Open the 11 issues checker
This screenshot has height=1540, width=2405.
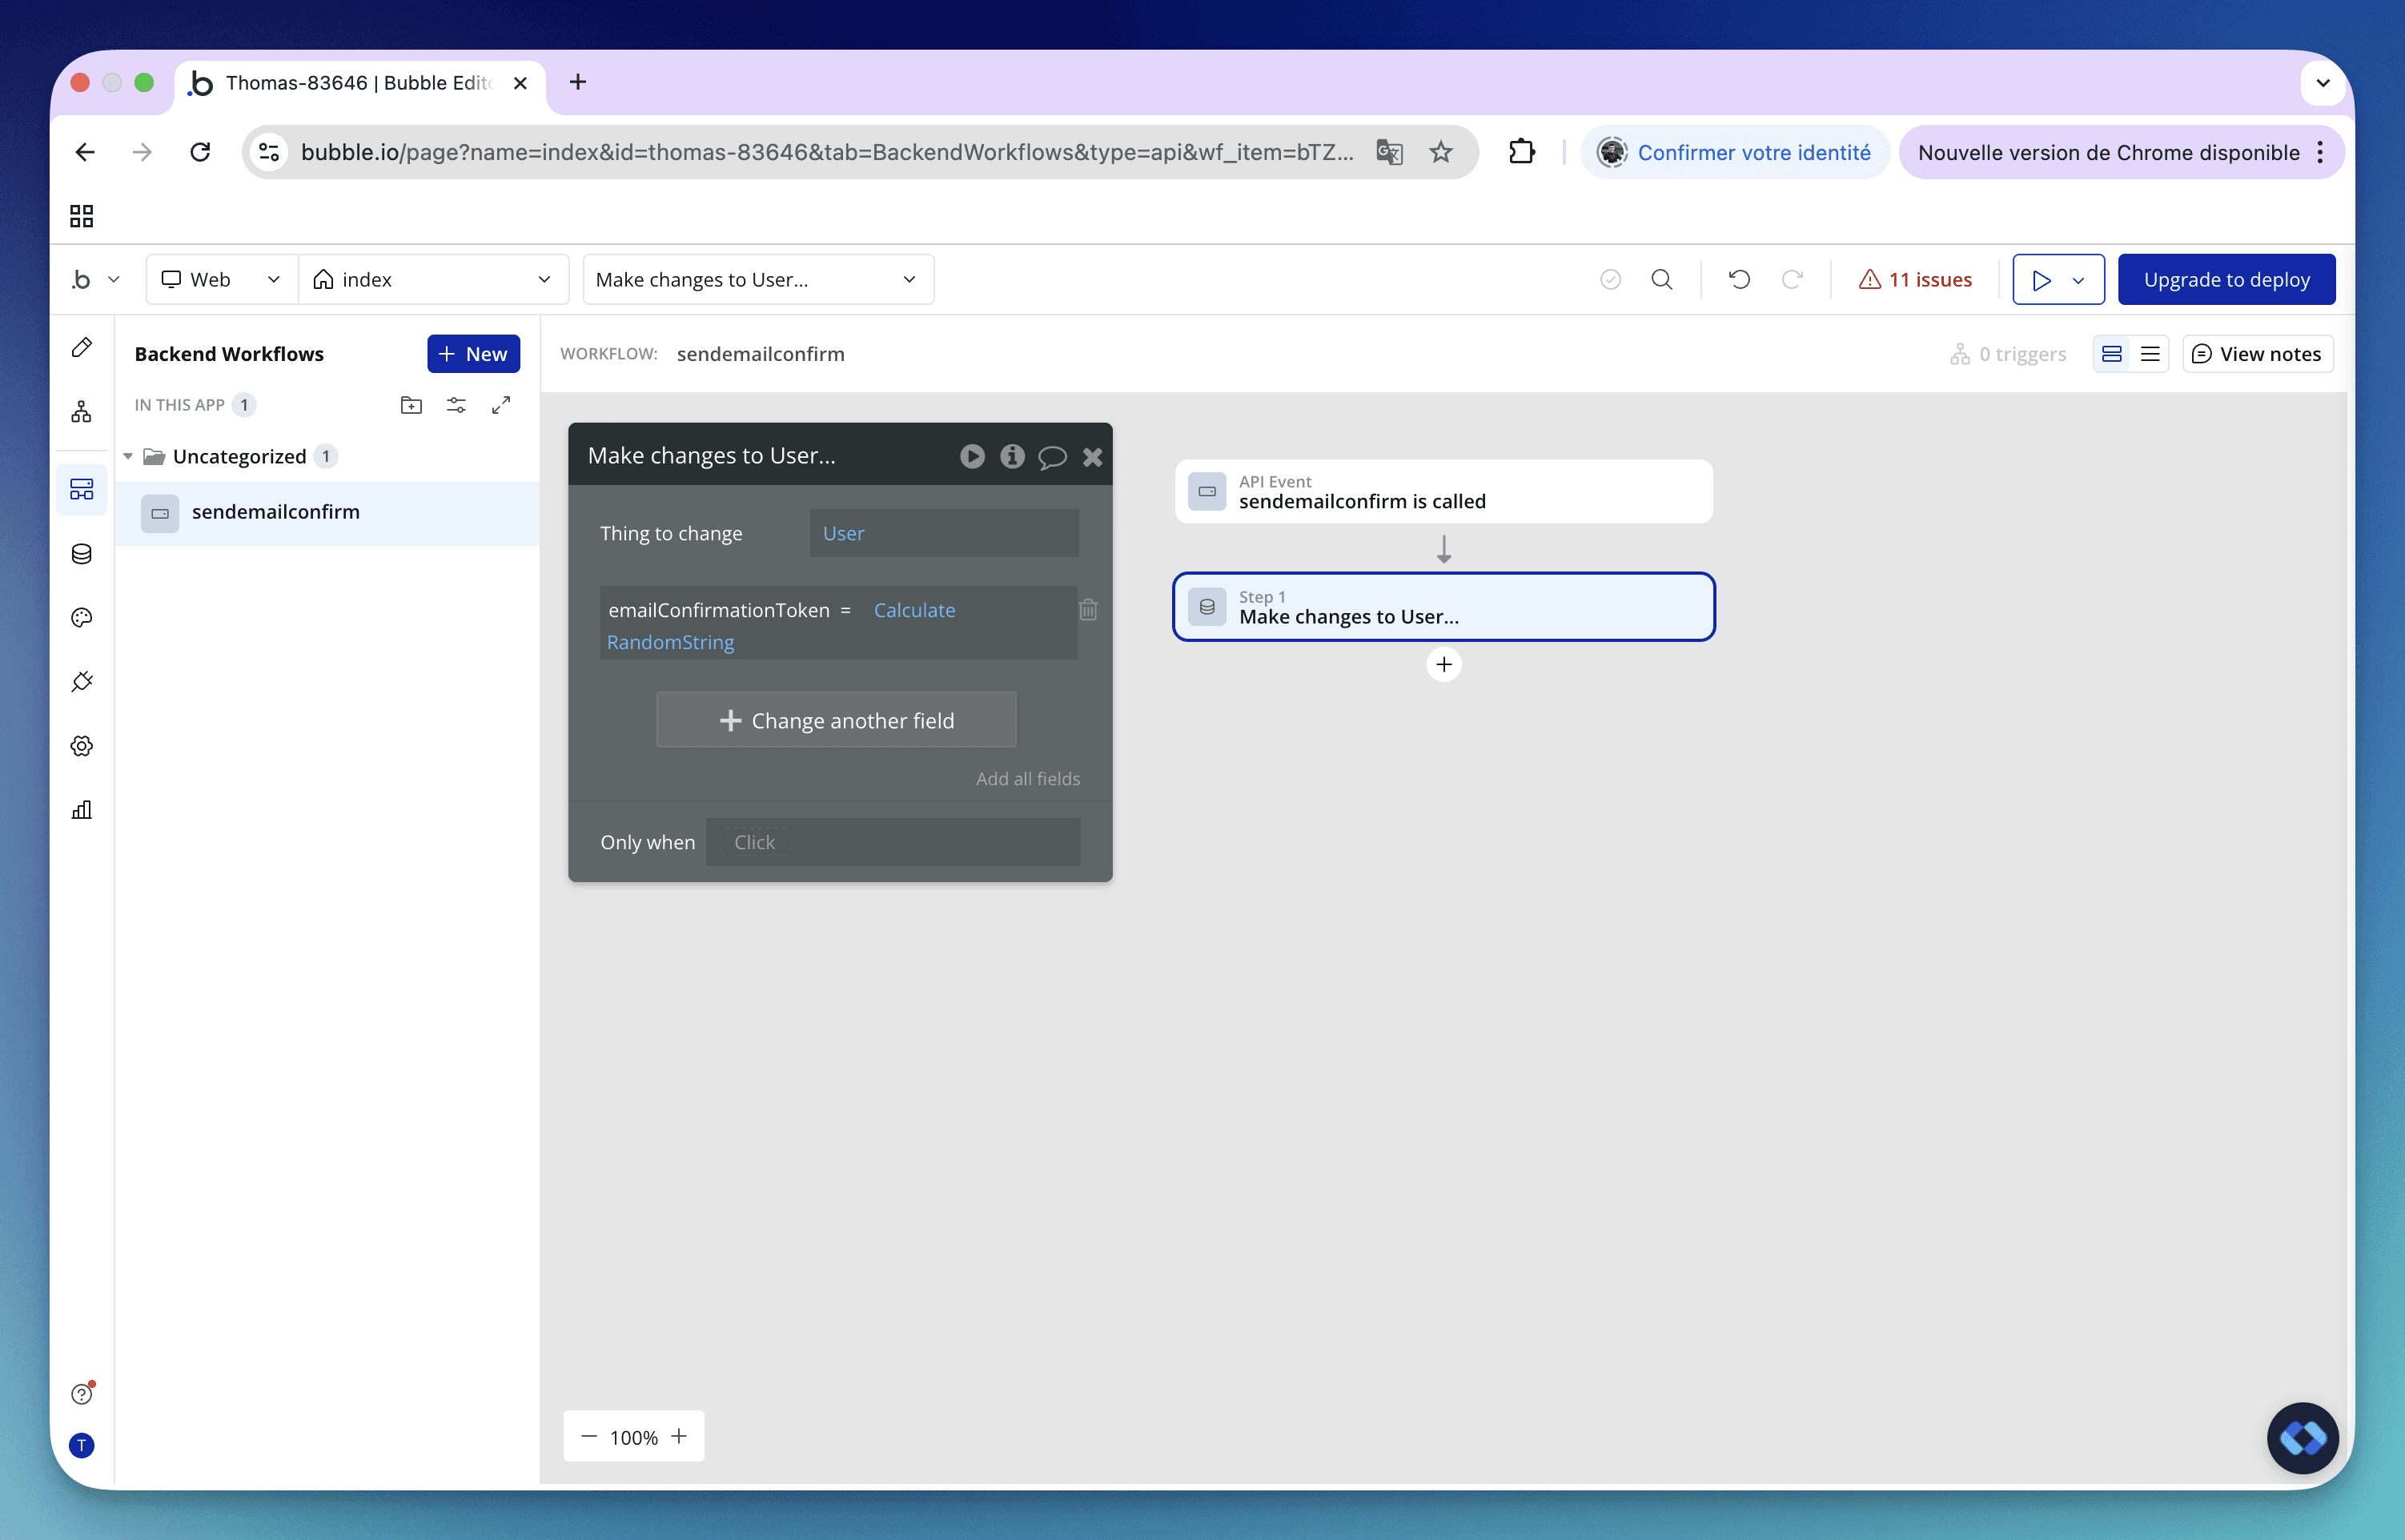pos(1914,280)
